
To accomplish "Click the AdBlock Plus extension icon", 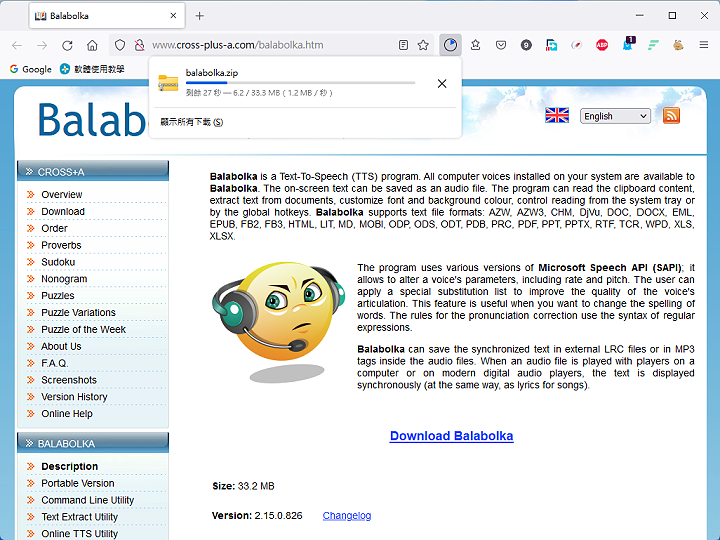I will tap(602, 45).
